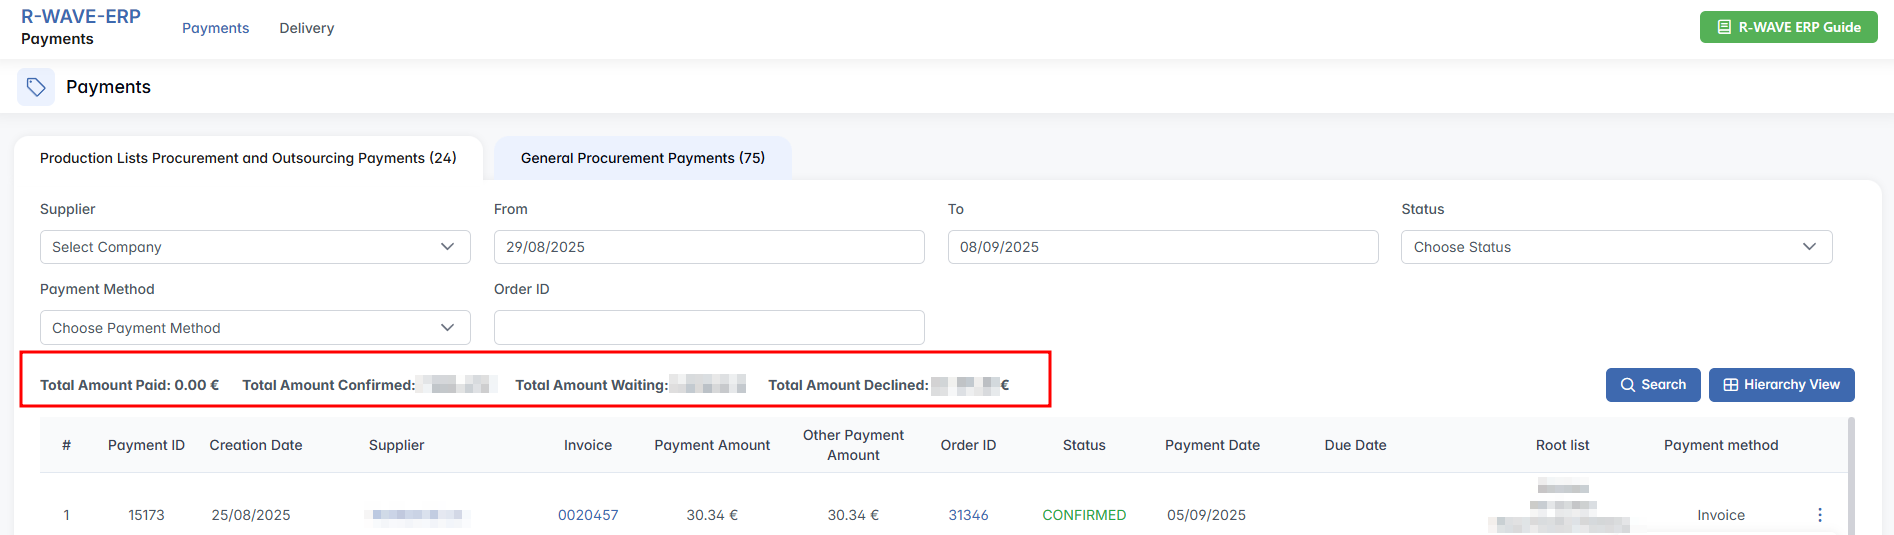
Task: Expand the Supplier company dropdown
Action: 255,247
